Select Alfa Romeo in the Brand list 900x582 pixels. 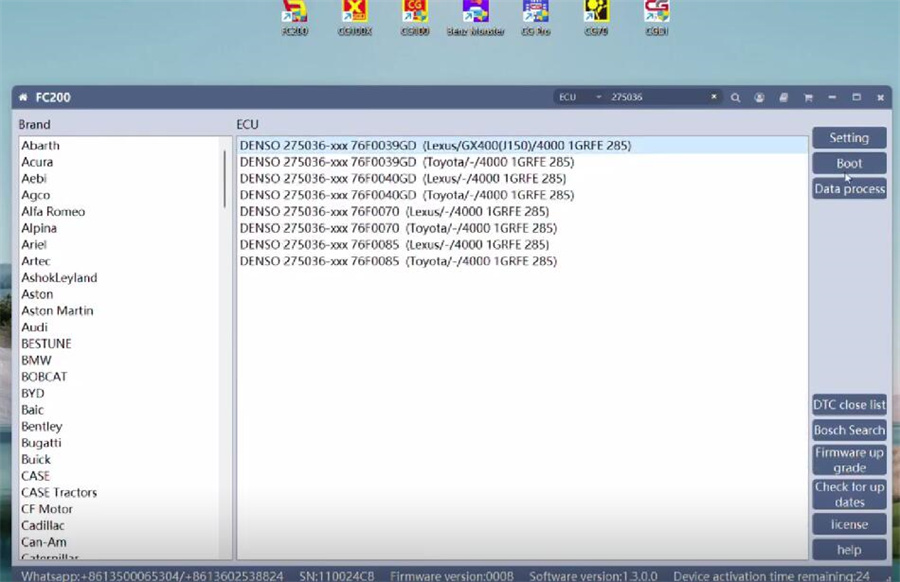pyautogui.click(x=53, y=211)
